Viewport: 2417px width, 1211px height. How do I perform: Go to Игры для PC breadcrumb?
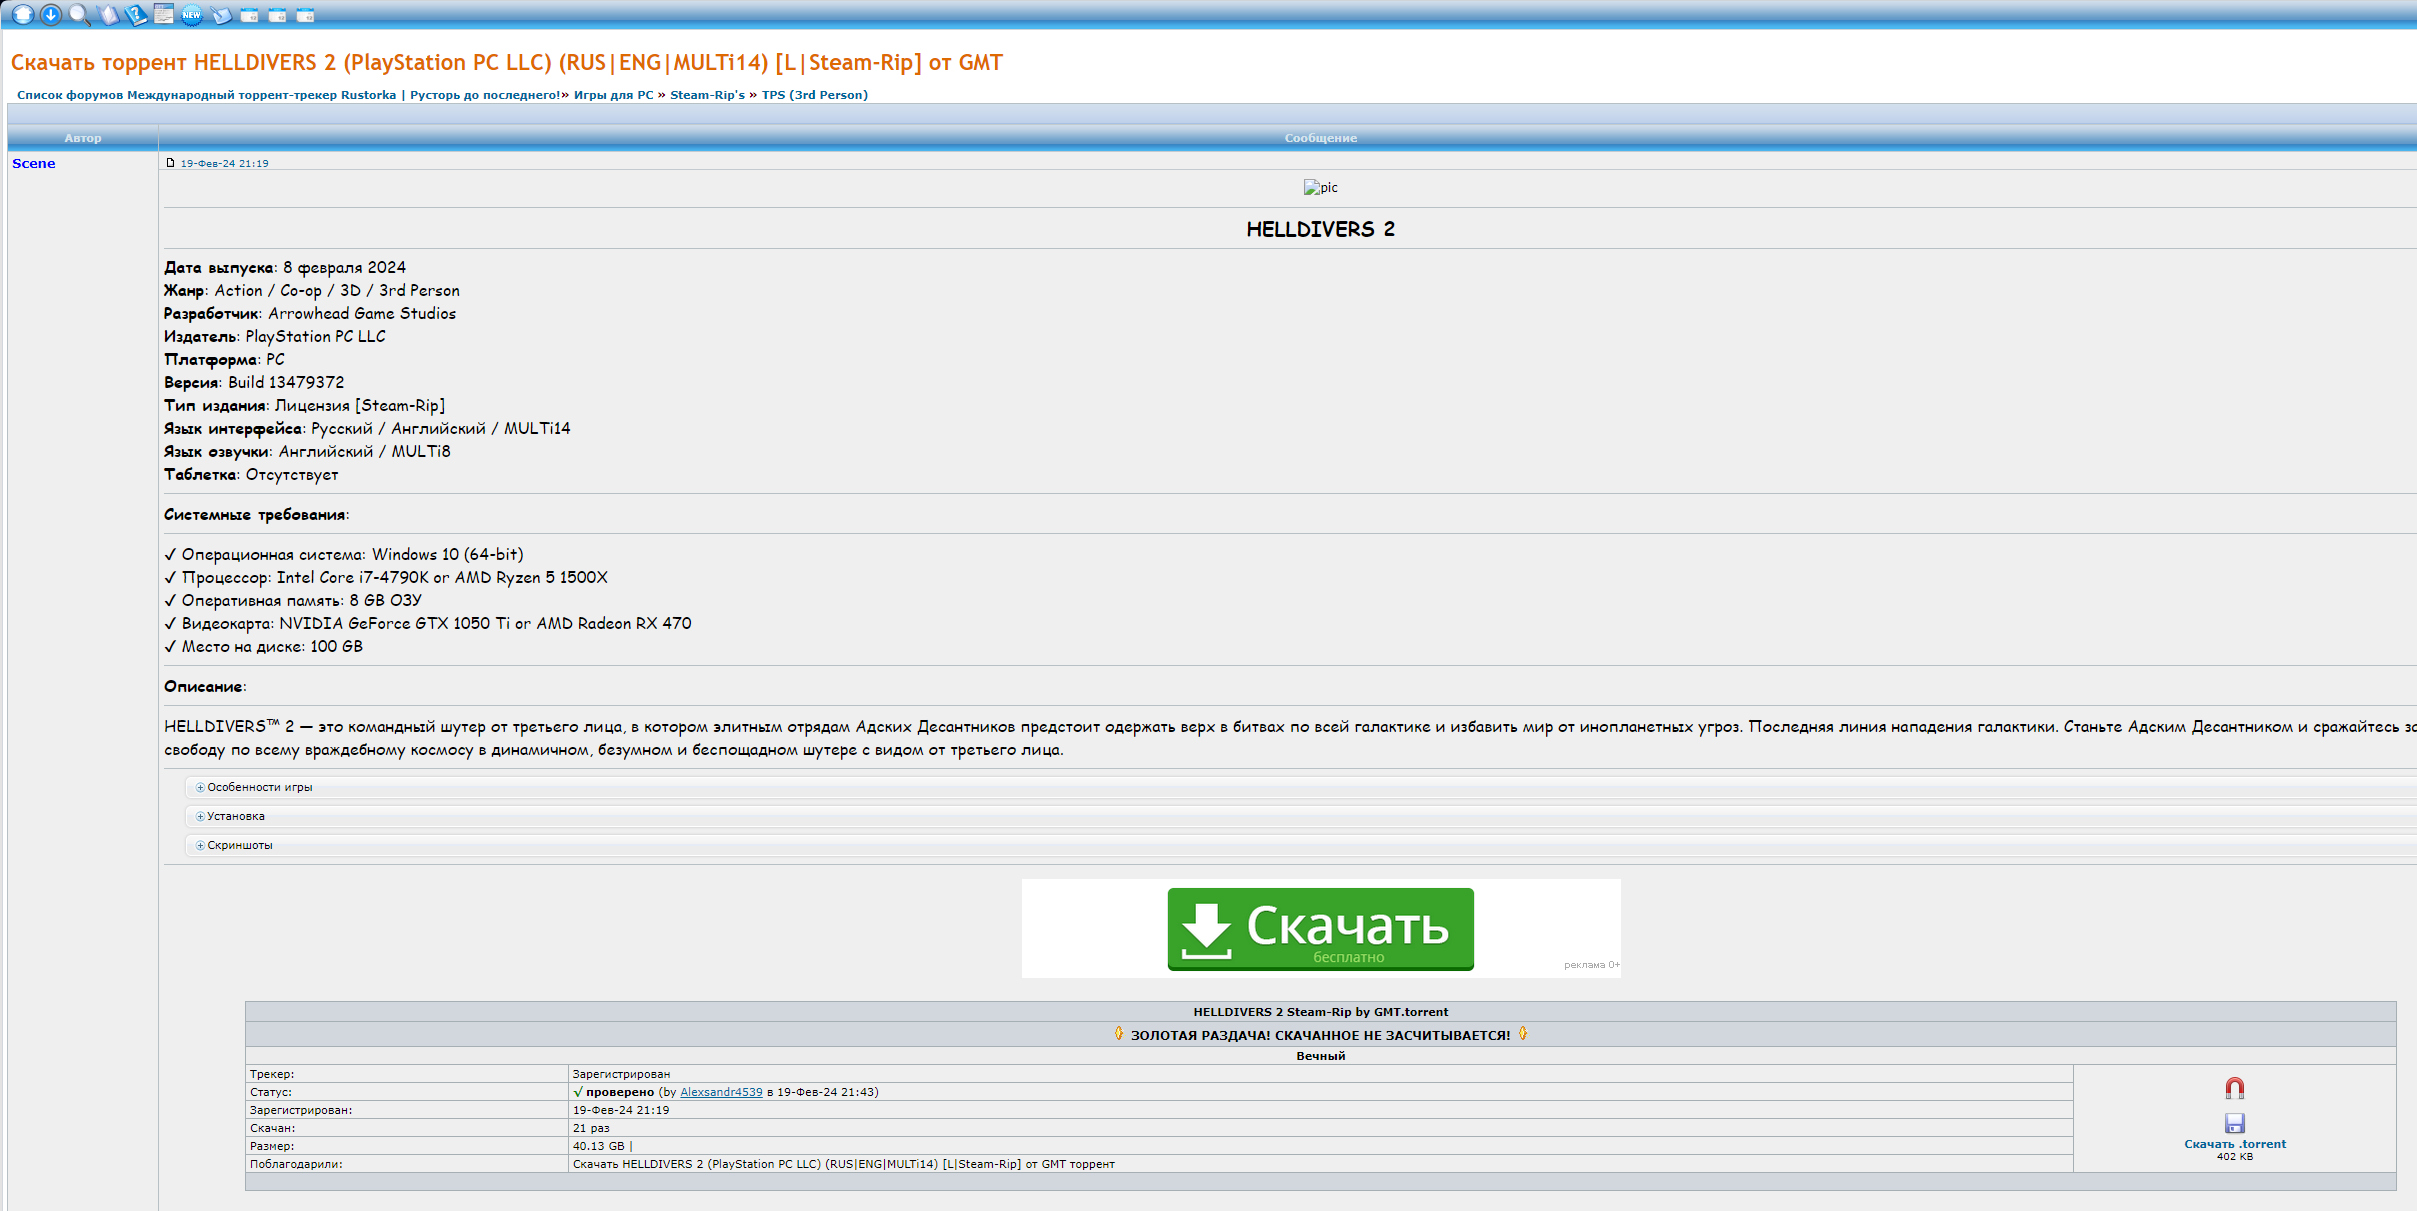tap(613, 95)
